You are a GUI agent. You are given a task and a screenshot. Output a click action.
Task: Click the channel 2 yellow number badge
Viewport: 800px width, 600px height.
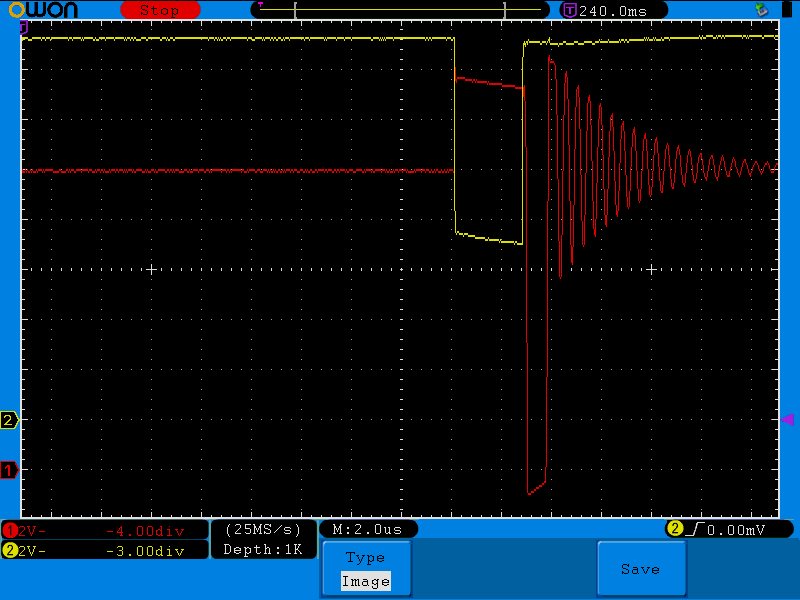point(10,551)
